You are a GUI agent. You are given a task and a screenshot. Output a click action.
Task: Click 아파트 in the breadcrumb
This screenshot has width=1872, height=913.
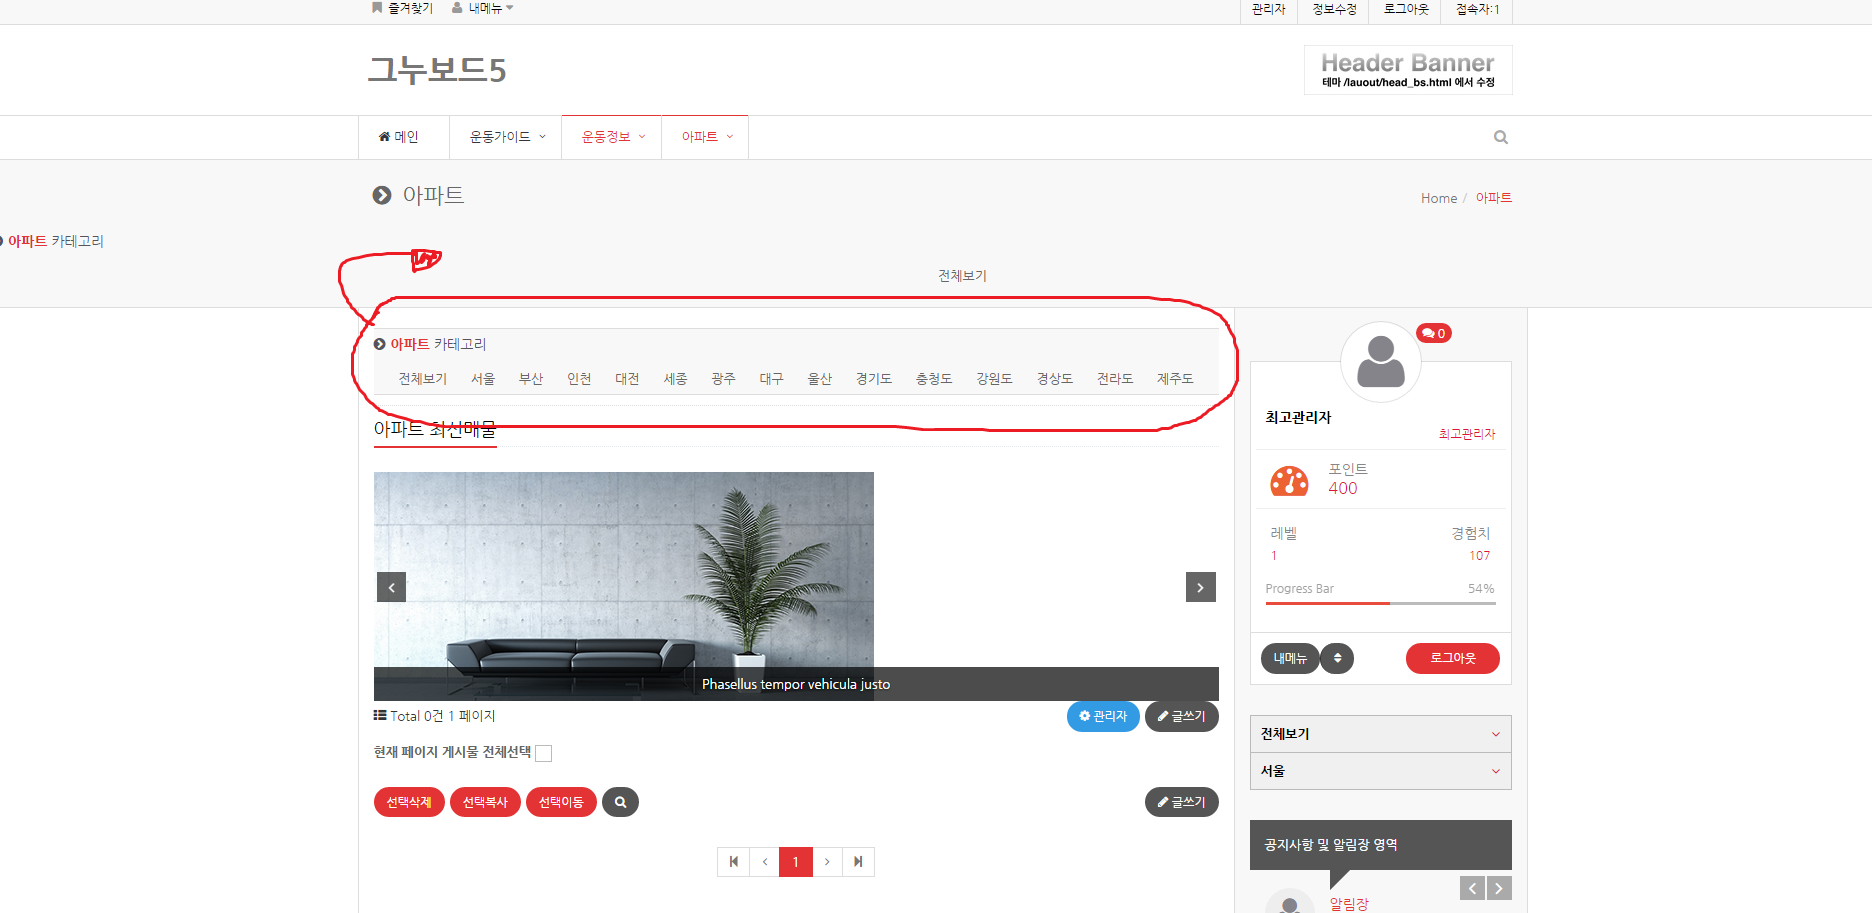click(x=1493, y=198)
